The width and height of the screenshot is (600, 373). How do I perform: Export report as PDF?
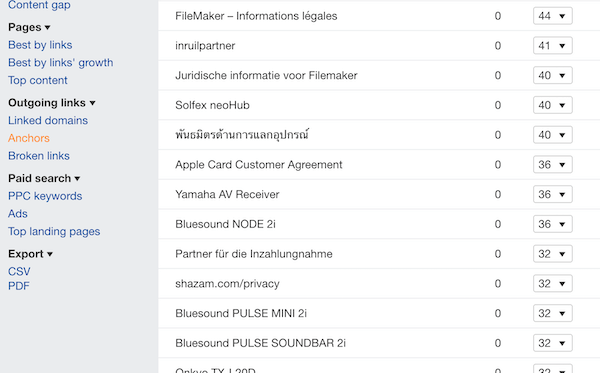(19, 286)
